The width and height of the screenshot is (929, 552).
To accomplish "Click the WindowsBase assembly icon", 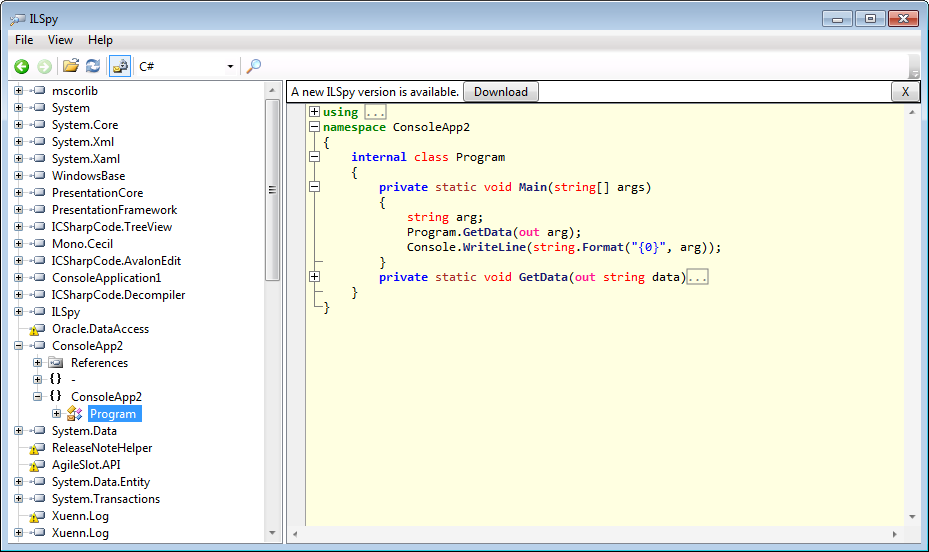I will [37, 175].
